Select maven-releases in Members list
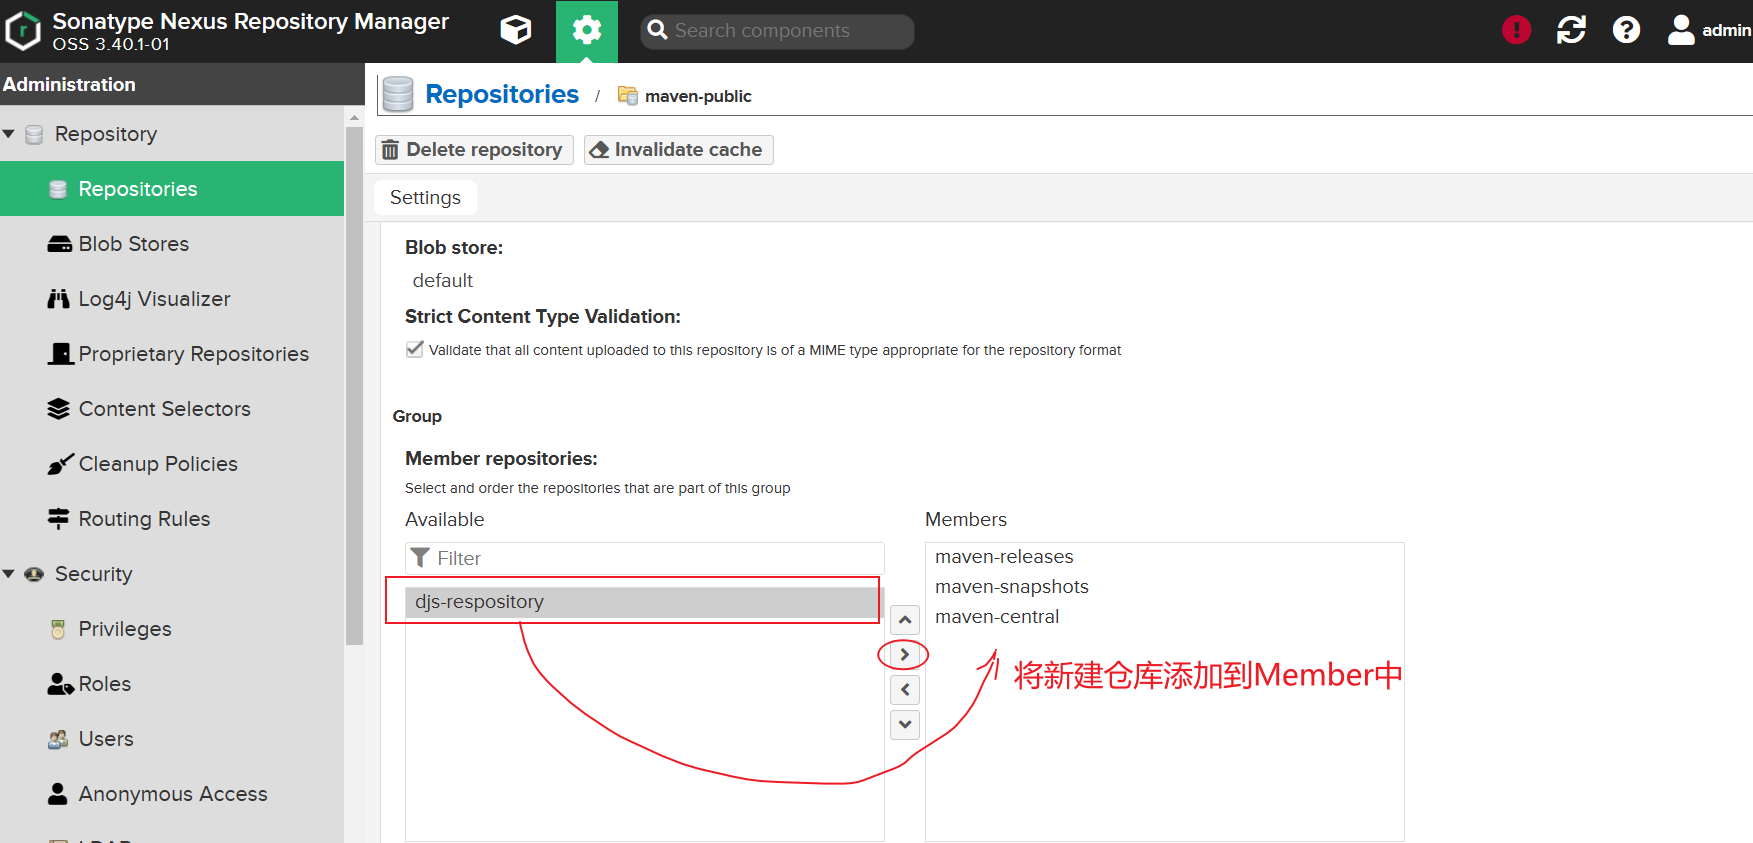 [1164, 557]
